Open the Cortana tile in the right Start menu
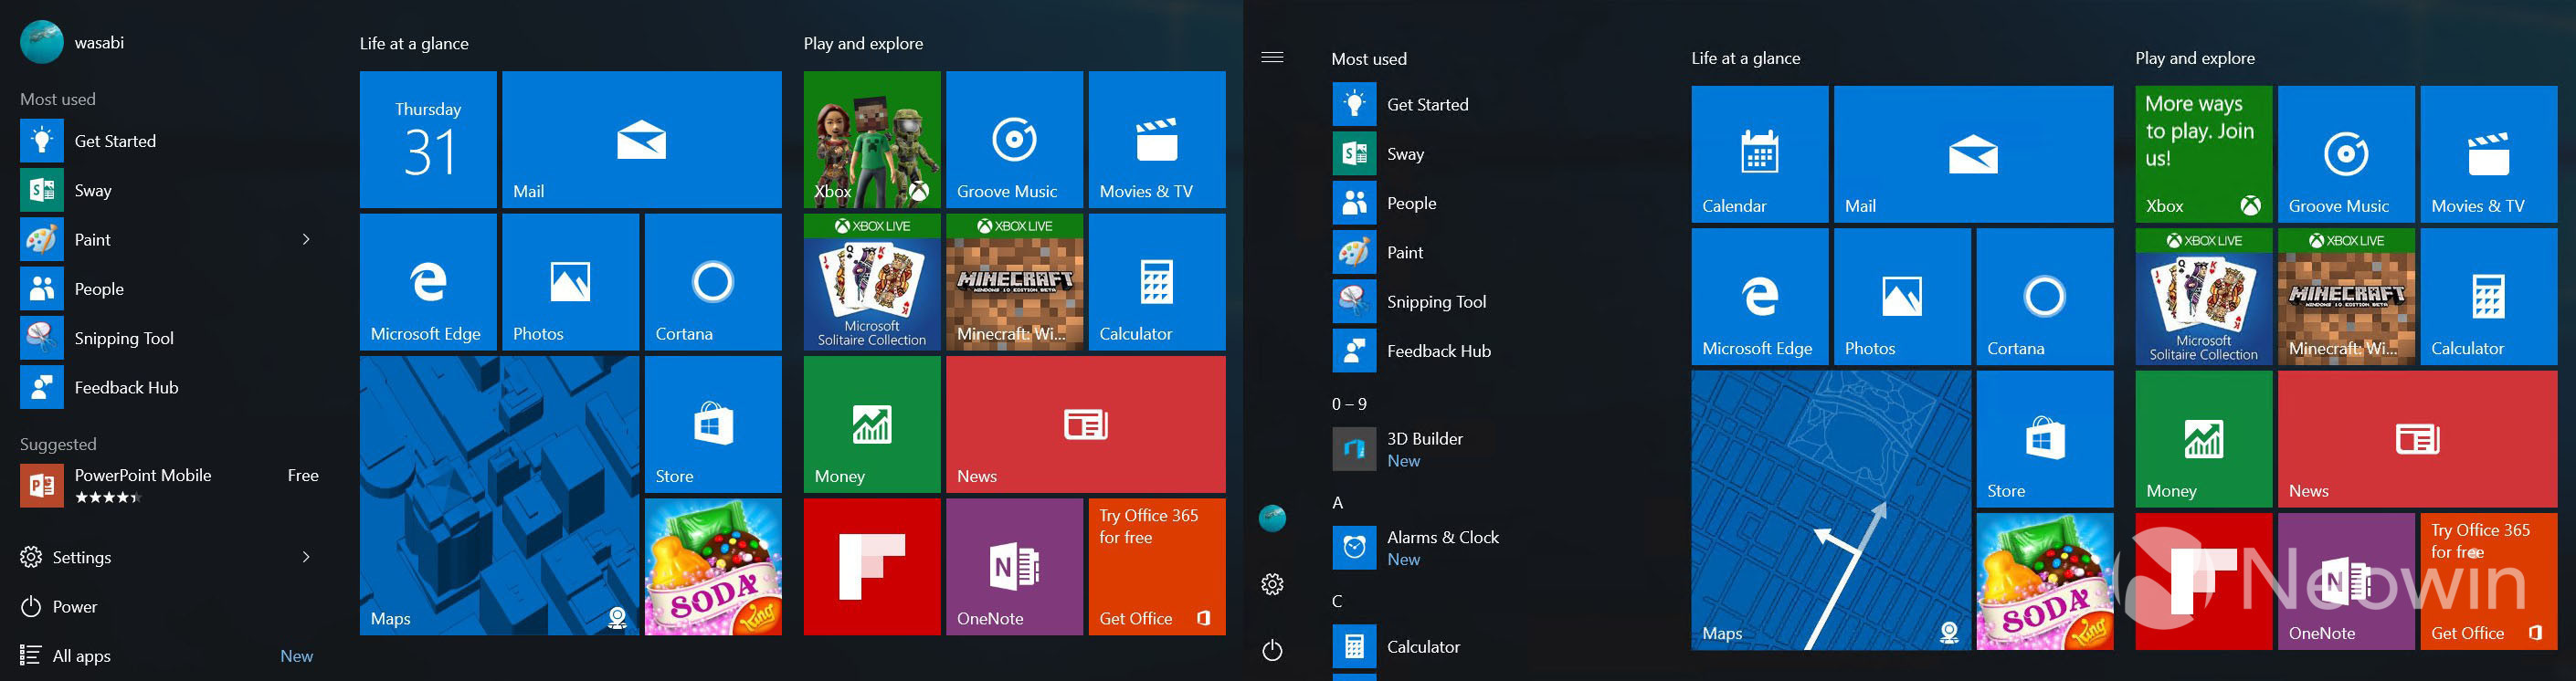 [x=2045, y=296]
